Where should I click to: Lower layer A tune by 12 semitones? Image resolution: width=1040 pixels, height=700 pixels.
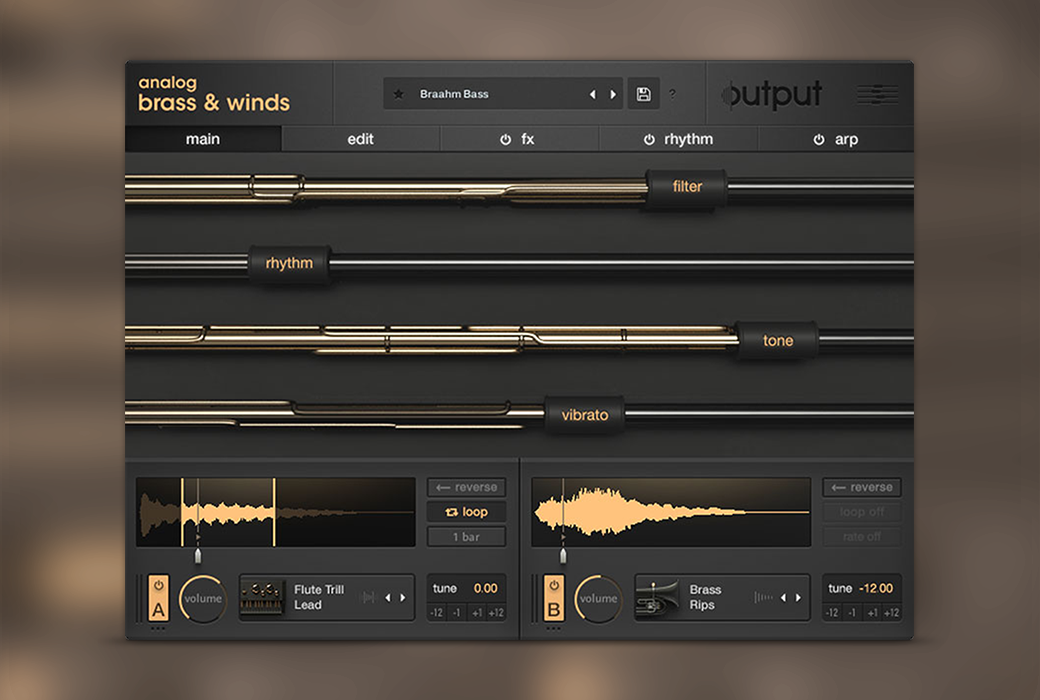tap(436, 612)
